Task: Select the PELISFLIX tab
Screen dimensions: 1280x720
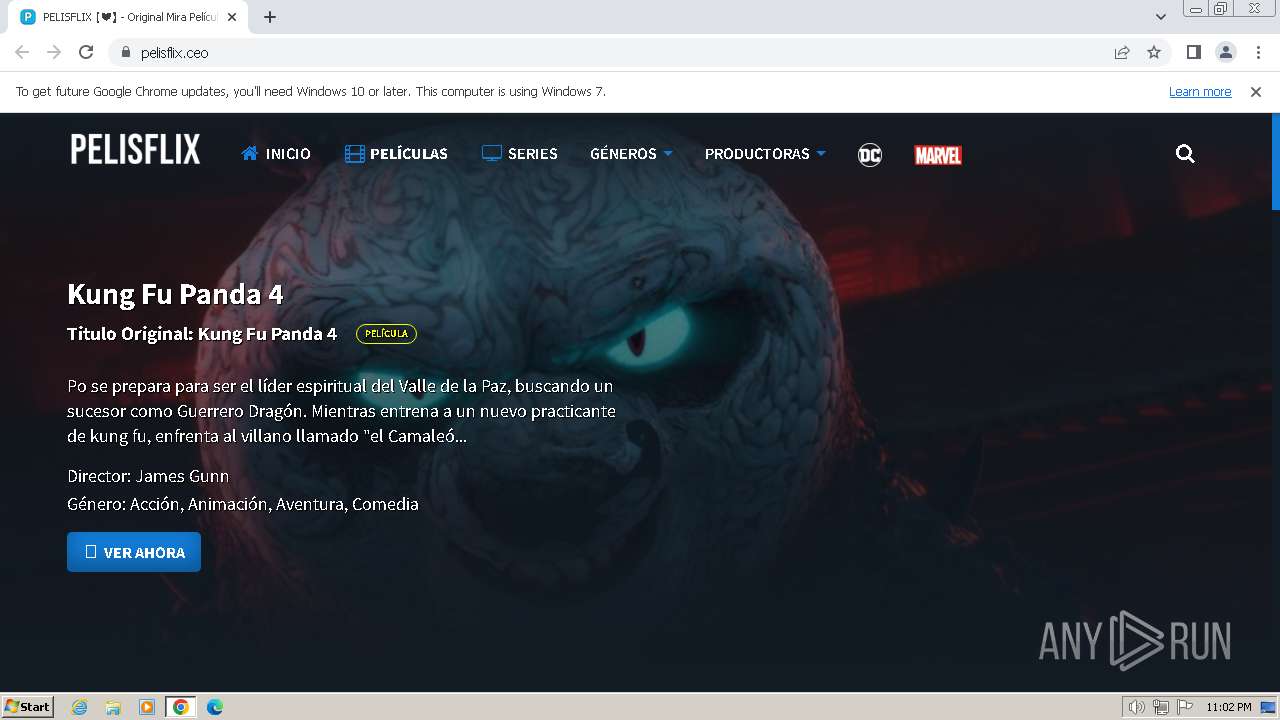Action: [128, 17]
